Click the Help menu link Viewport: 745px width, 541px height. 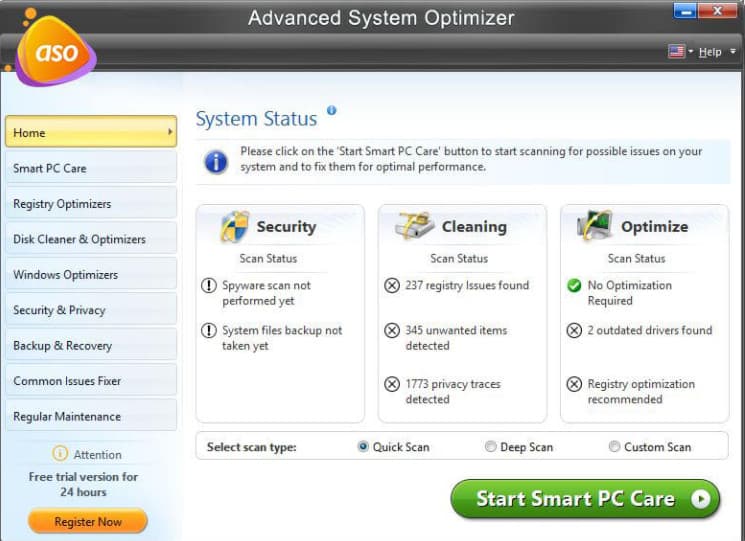point(710,52)
